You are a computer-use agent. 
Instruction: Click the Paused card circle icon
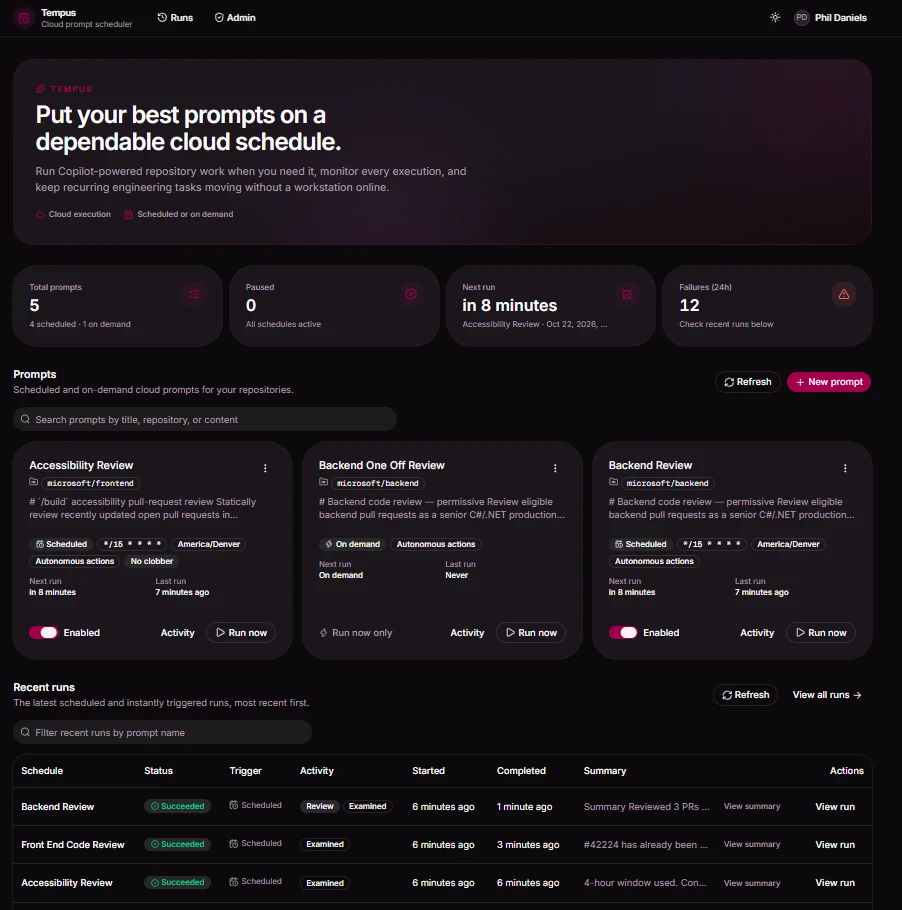point(411,294)
